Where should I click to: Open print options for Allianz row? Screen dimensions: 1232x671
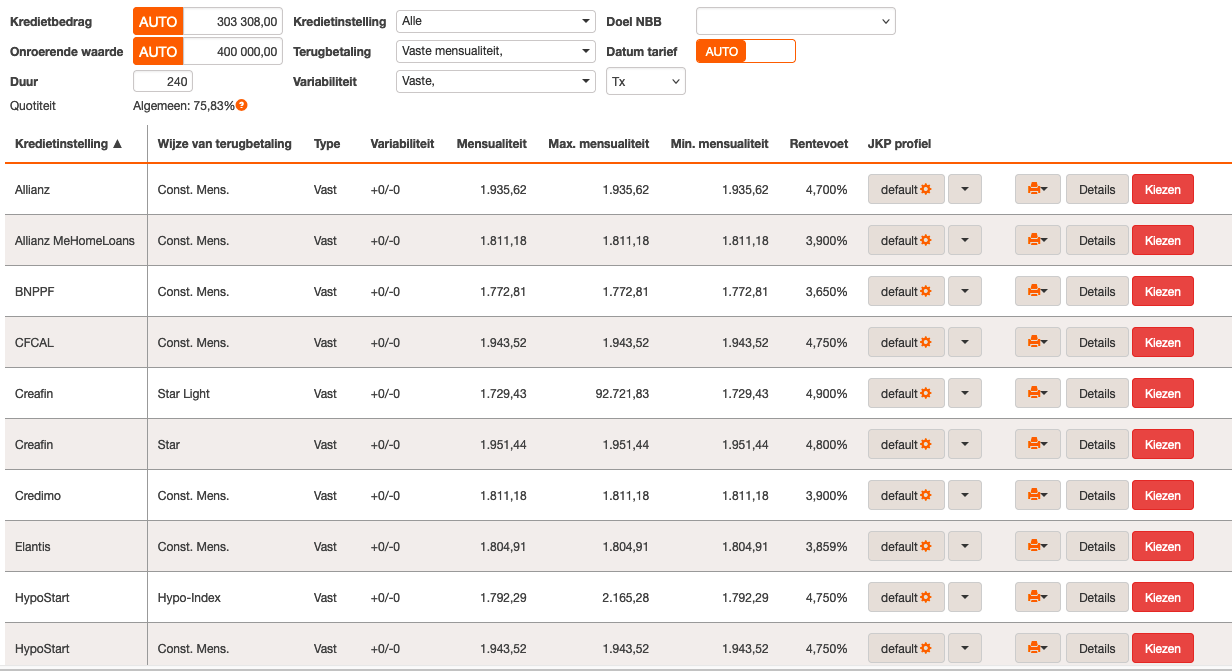tap(1037, 190)
